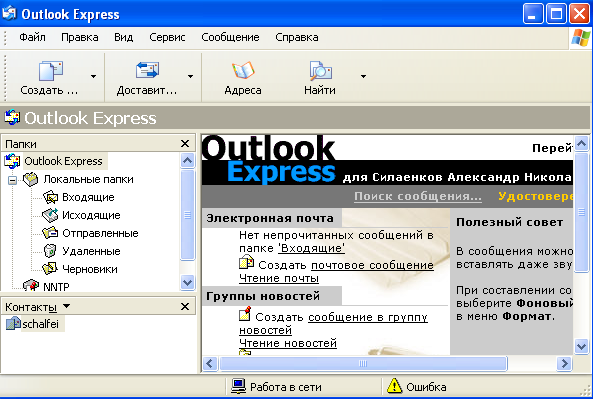Select the Черновики folder label
The height and width of the screenshot is (399, 593).
click(x=90, y=269)
